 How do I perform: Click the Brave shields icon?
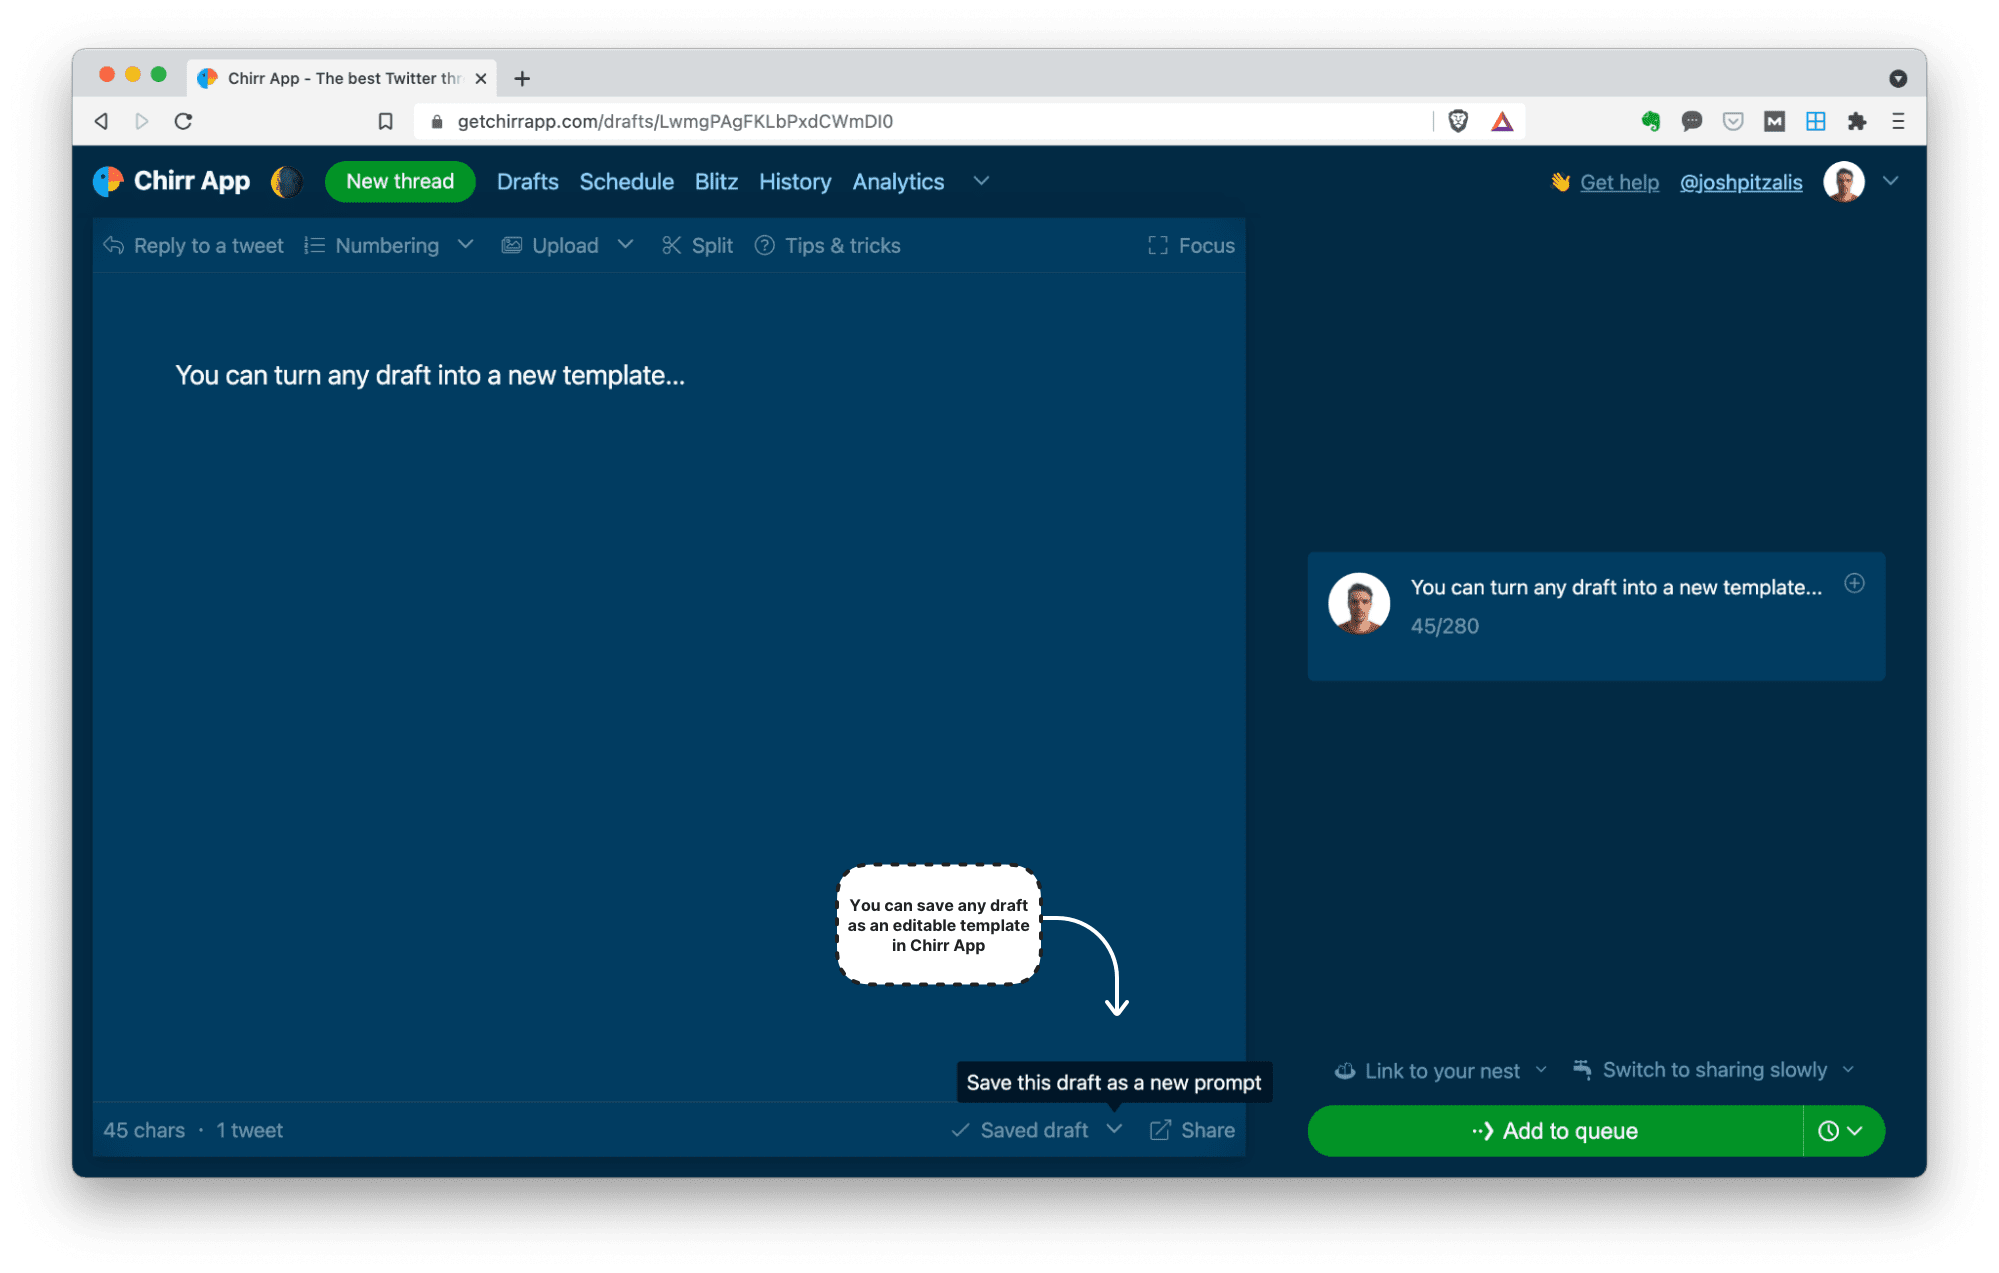click(x=1458, y=121)
